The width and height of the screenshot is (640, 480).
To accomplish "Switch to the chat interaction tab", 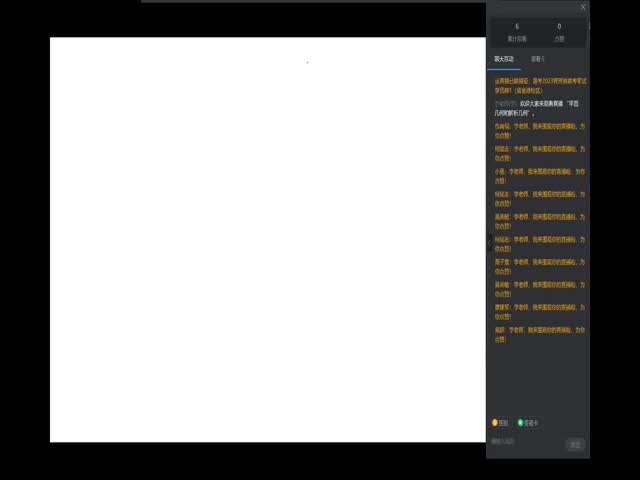I will 503,59.
